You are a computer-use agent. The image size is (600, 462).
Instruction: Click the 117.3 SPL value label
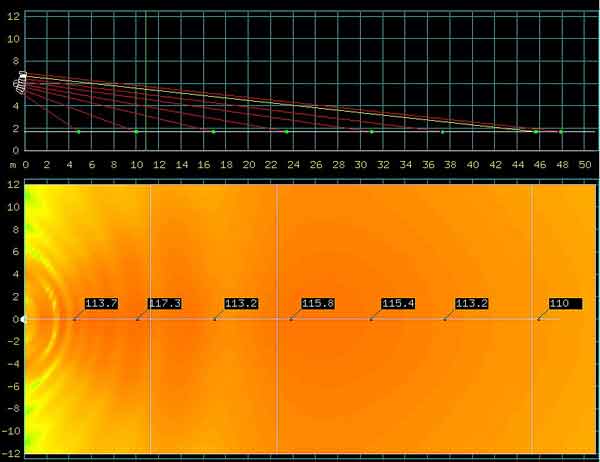[165, 304]
